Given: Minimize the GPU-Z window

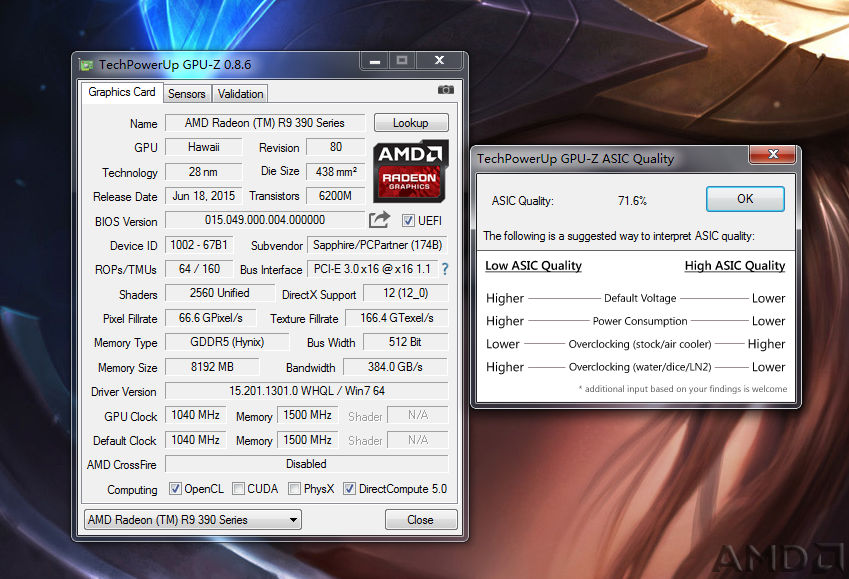Looking at the screenshot, I should tap(375, 61).
